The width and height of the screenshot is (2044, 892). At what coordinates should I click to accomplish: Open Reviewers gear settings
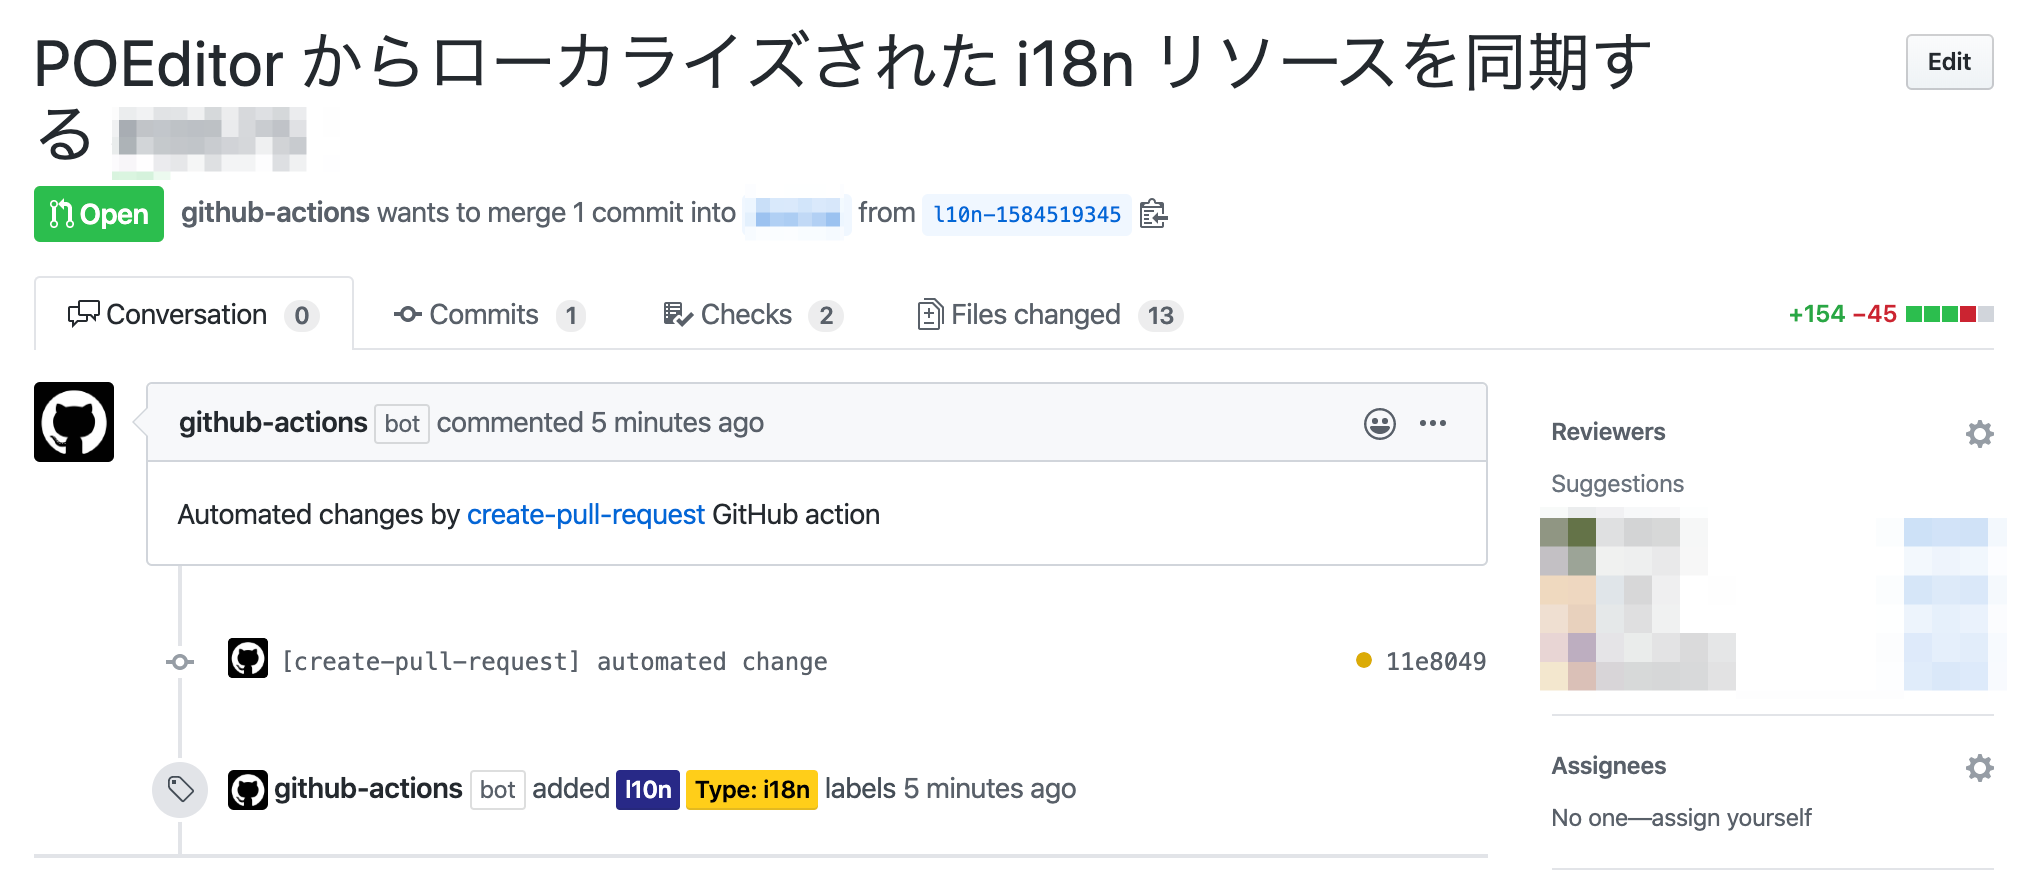point(1979,434)
